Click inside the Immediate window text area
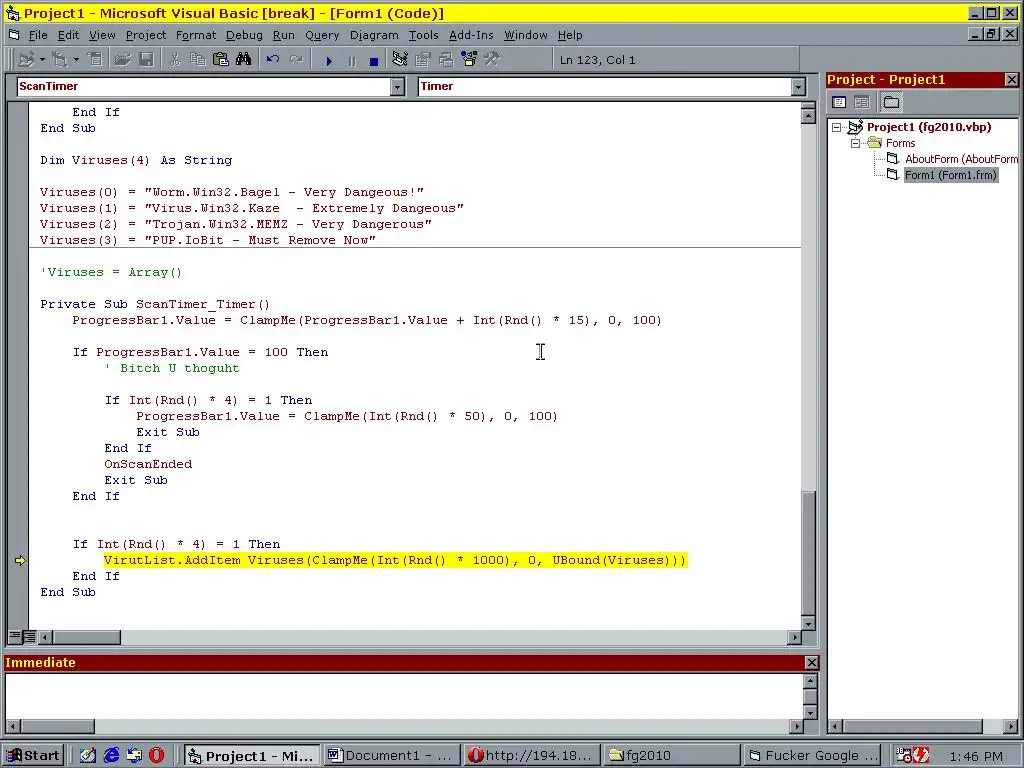The width and height of the screenshot is (1024, 768). coord(404,696)
